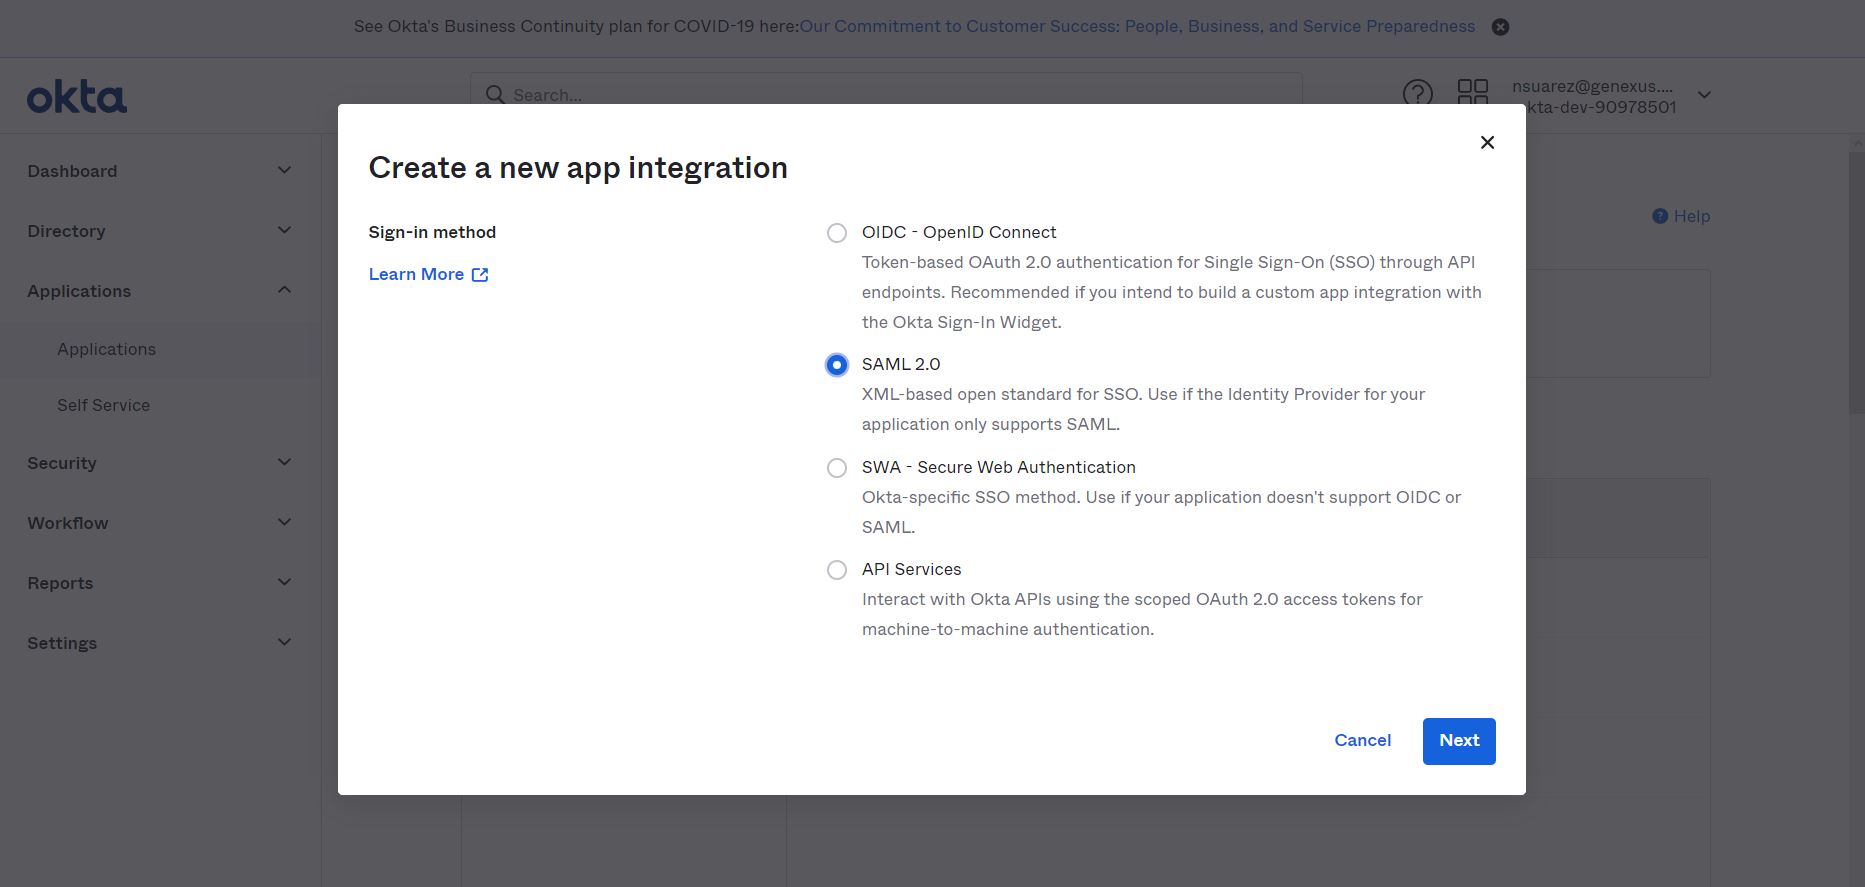Screen dimensions: 1865x887
Task: Collapse the Applications sidebar chevron
Action: pyautogui.click(x=284, y=290)
